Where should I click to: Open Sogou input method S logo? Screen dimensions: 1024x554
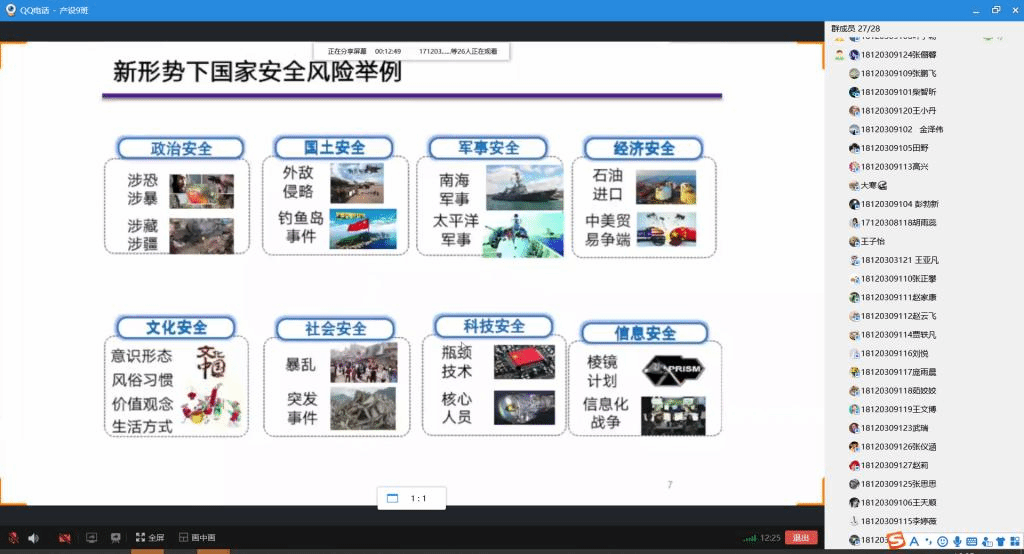897,541
